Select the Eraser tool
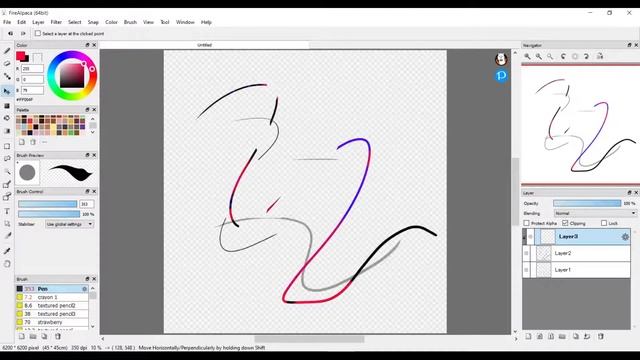The width and height of the screenshot is (640, 360). 7,64
